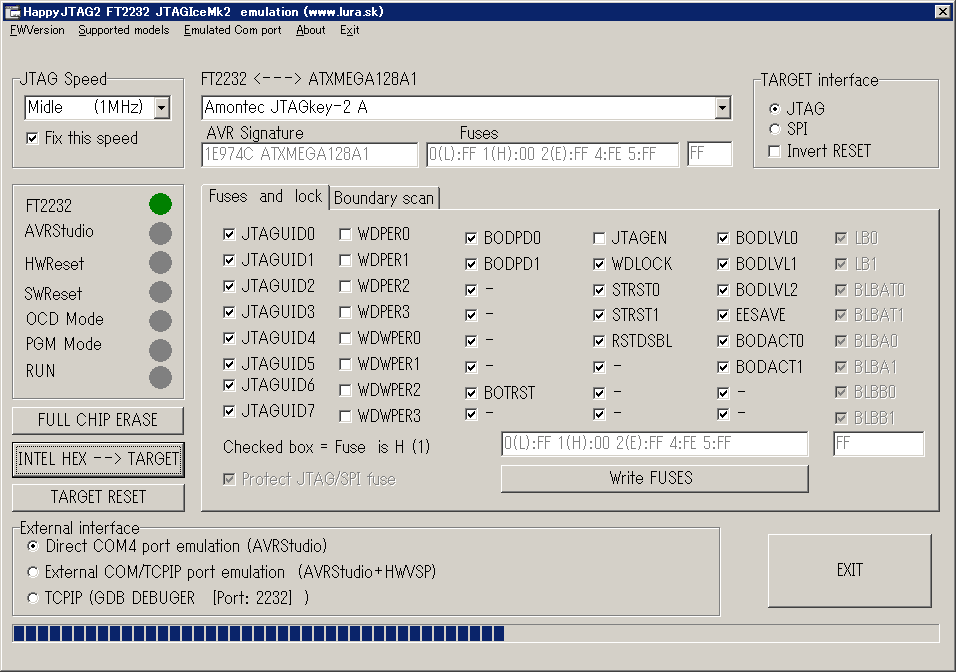Enable the WDWPER0 fuse checkbox
This screenshot has width=956, height=672.
[345, 338]
